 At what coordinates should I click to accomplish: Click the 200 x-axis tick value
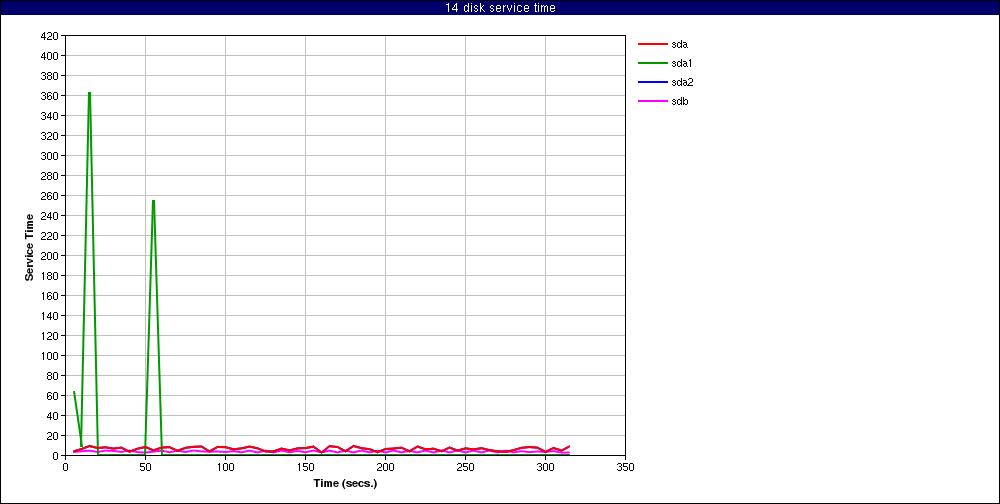click(x=385, y=467)
